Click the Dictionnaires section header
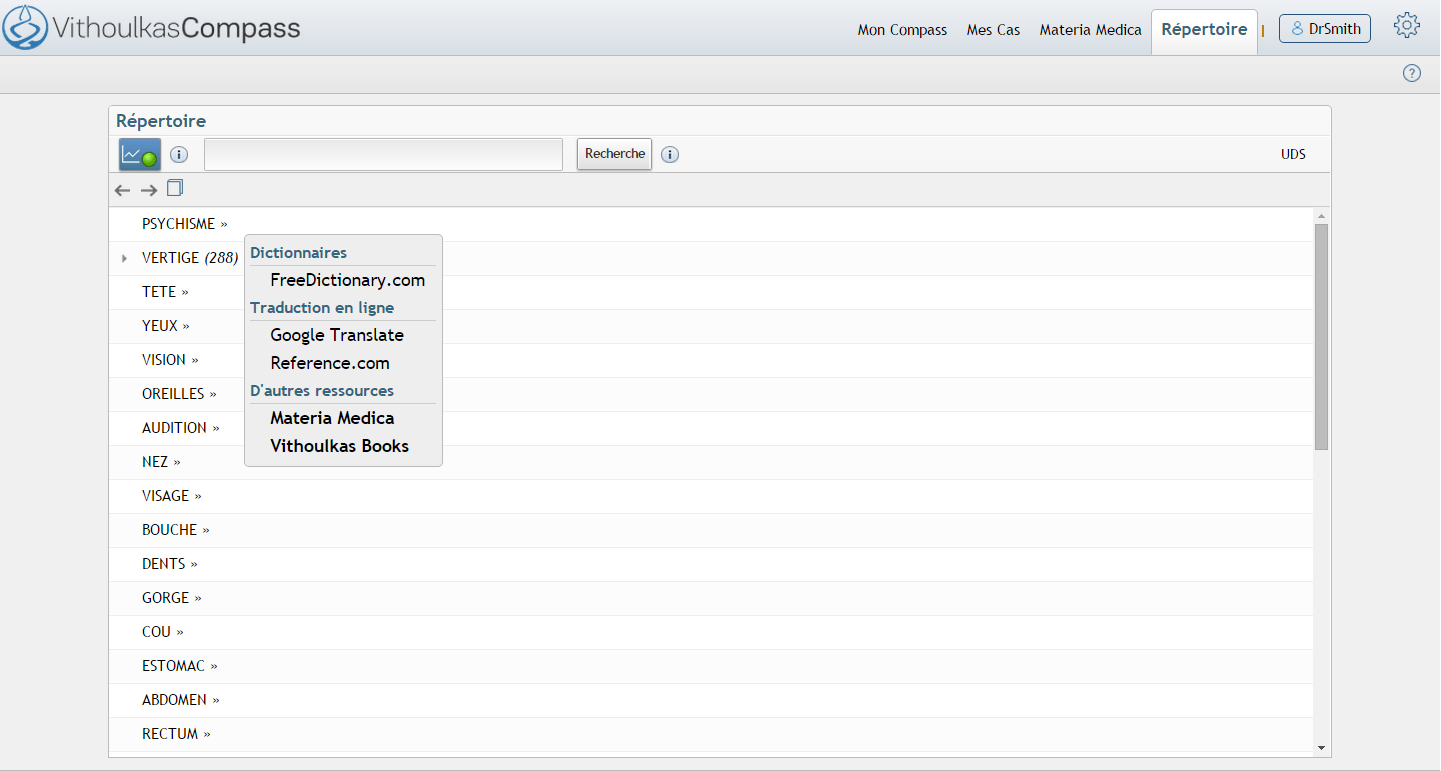Screen dimensions: 1441x771 [298, 253]
